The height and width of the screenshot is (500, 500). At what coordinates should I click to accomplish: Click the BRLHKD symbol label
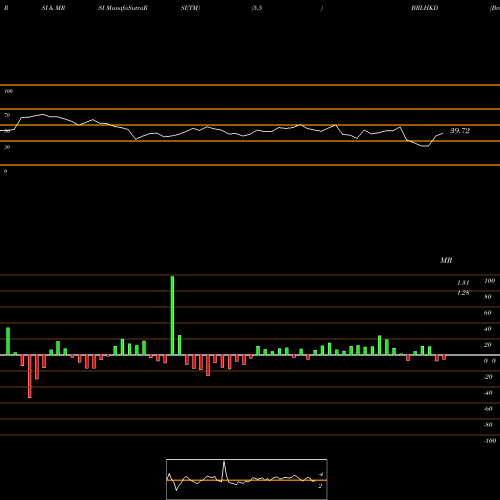(x=424, y=8)
